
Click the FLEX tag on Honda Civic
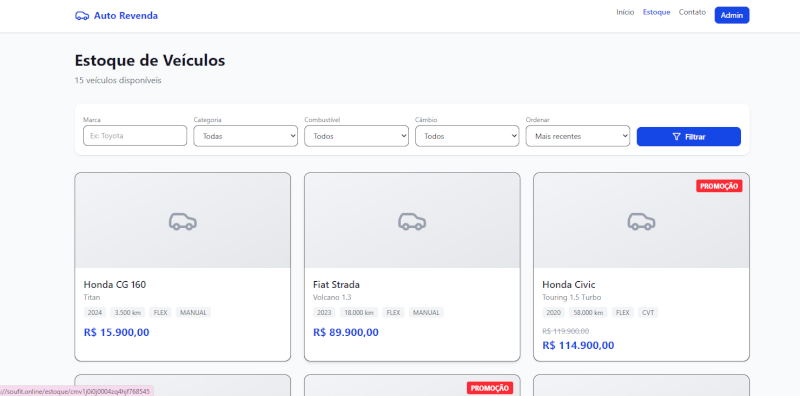click(622, 312)
